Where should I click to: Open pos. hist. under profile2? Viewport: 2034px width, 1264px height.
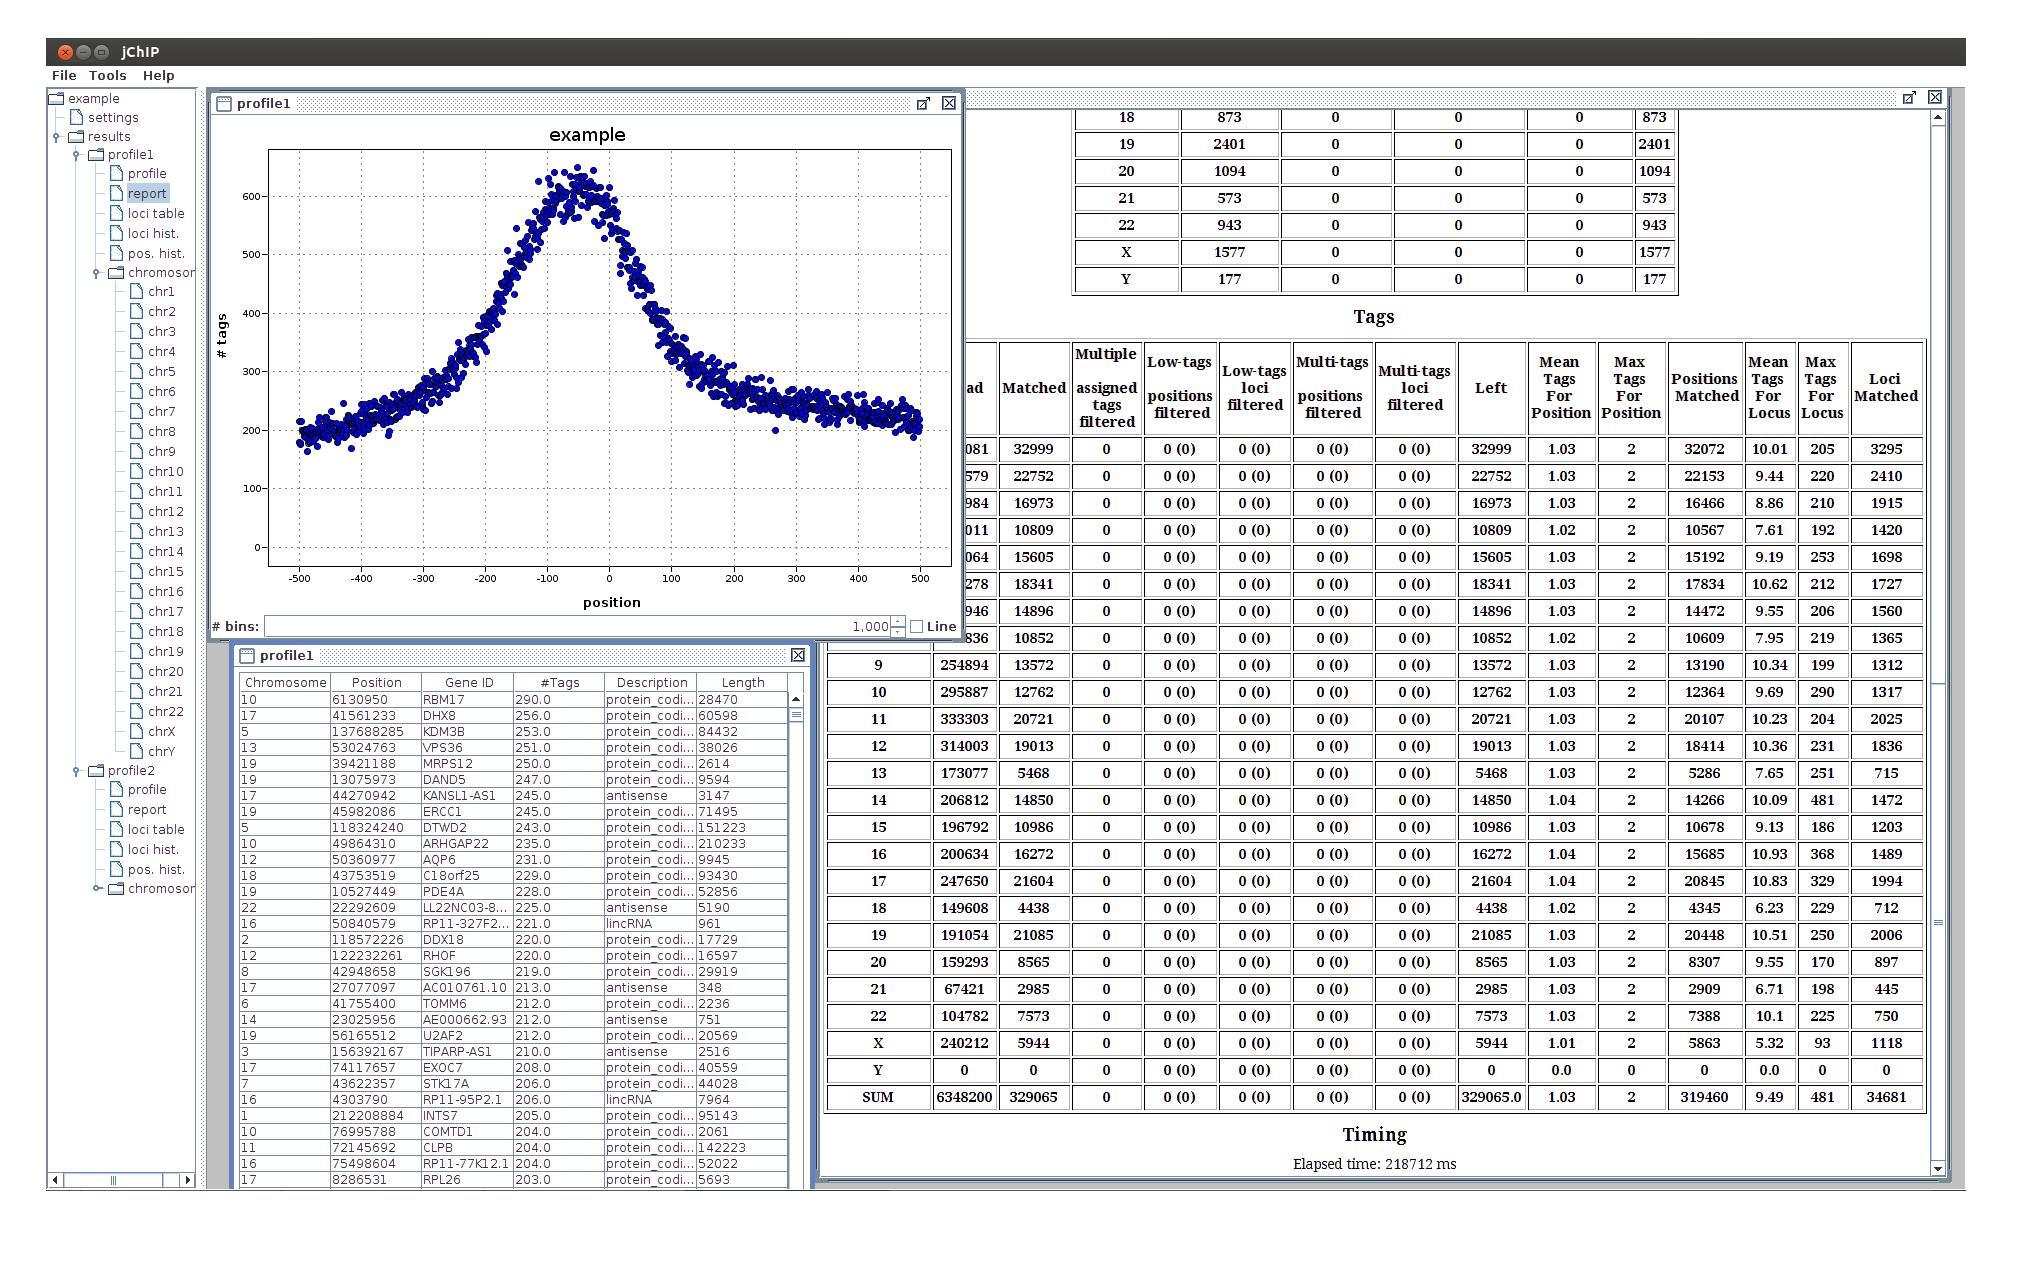pyautogui.click(x=155, y=869)
